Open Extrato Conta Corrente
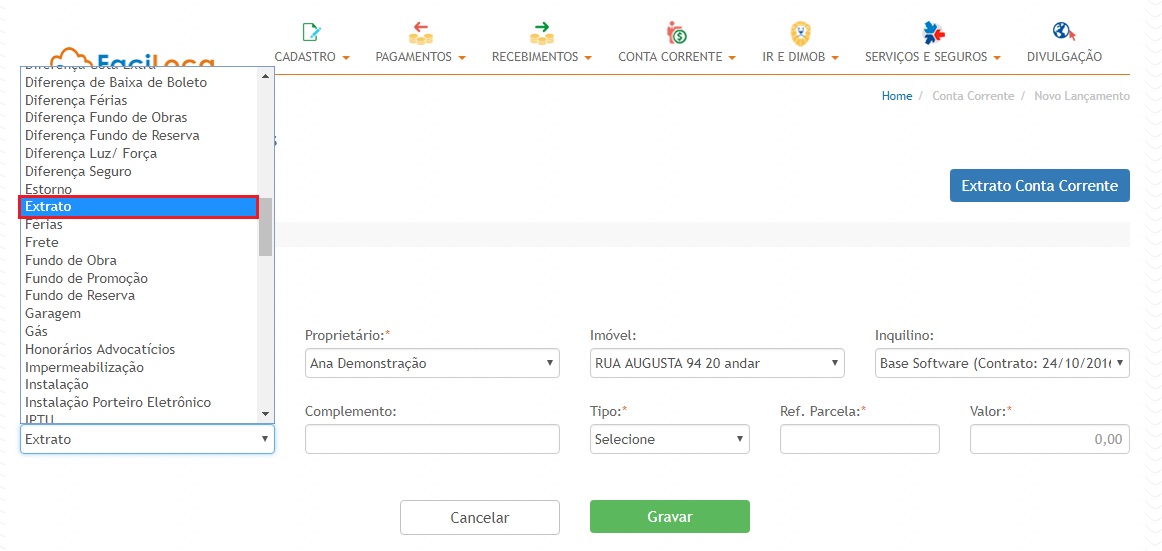The image size is (1162, 551). pos(1039,186)
